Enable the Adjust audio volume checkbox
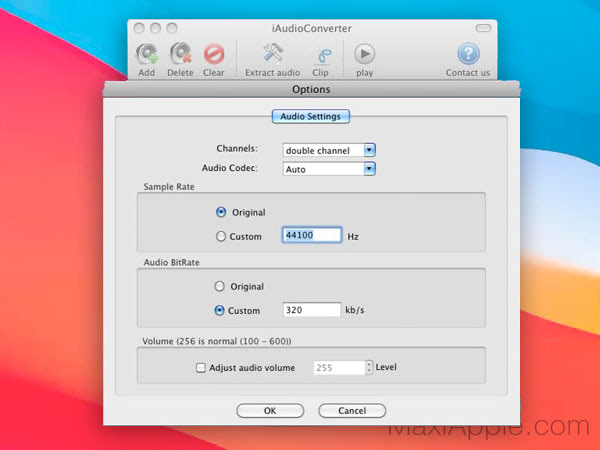Viewport: 600px width, 450px height. 201,368
